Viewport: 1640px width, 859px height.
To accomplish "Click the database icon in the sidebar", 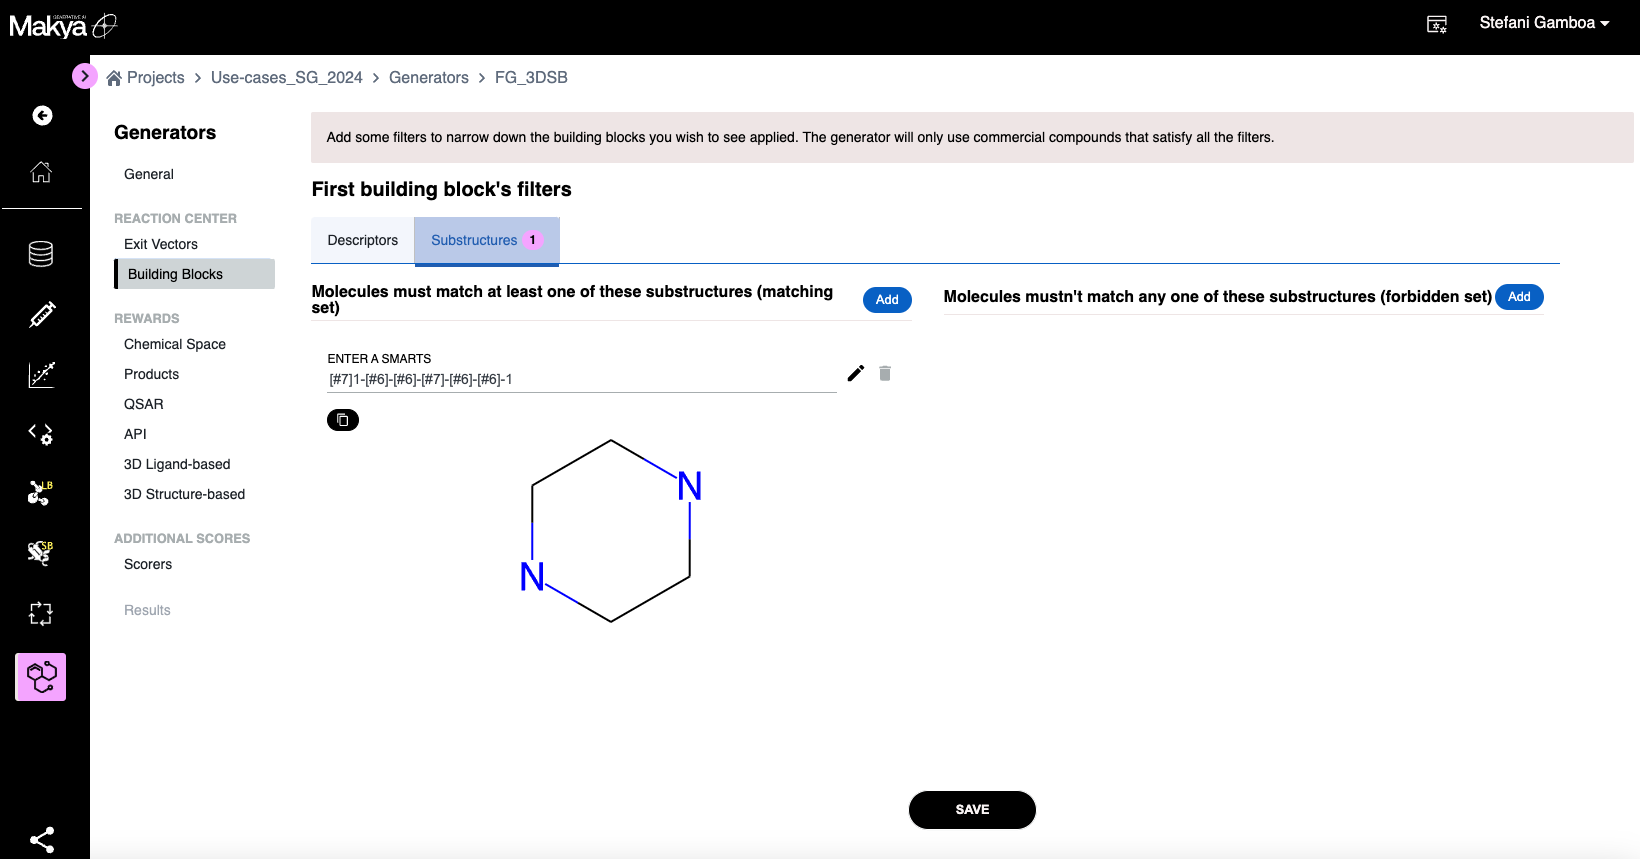I will [41, 254].
